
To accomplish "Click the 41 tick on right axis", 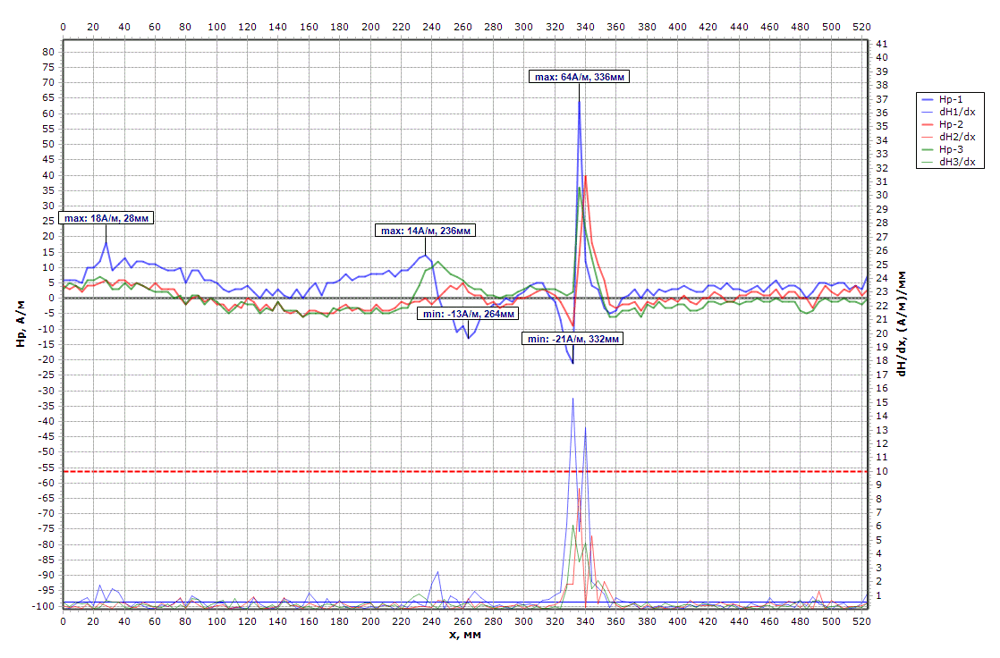I will pos(880,44).
